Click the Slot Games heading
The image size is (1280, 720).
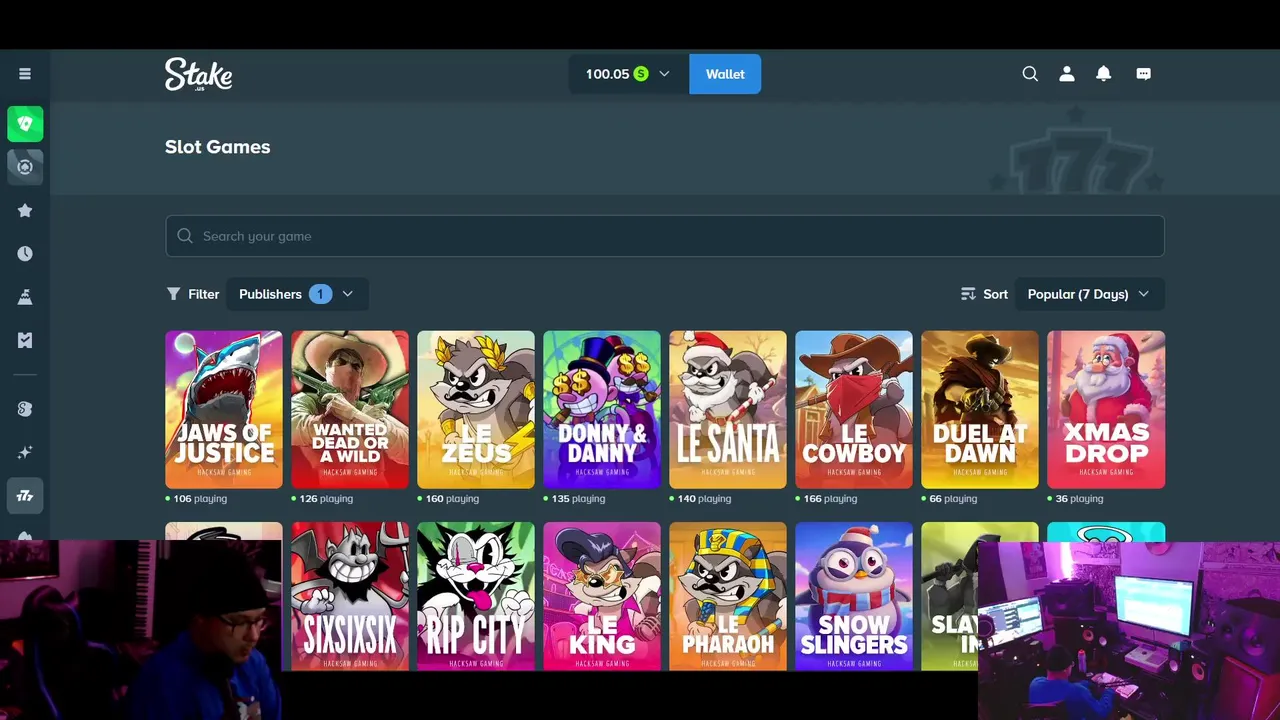pos(217,147)
